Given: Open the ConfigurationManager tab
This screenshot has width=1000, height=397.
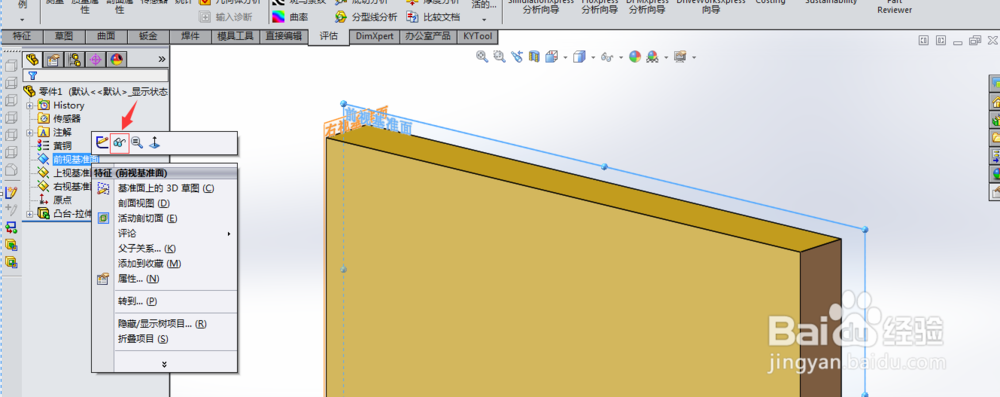Looking at the screenshot, I should [75, 60].
